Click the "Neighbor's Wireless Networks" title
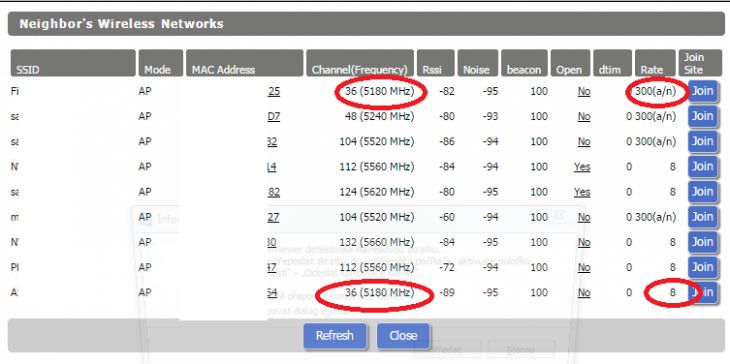Screen dimensions: 730x364 (122, 24)
